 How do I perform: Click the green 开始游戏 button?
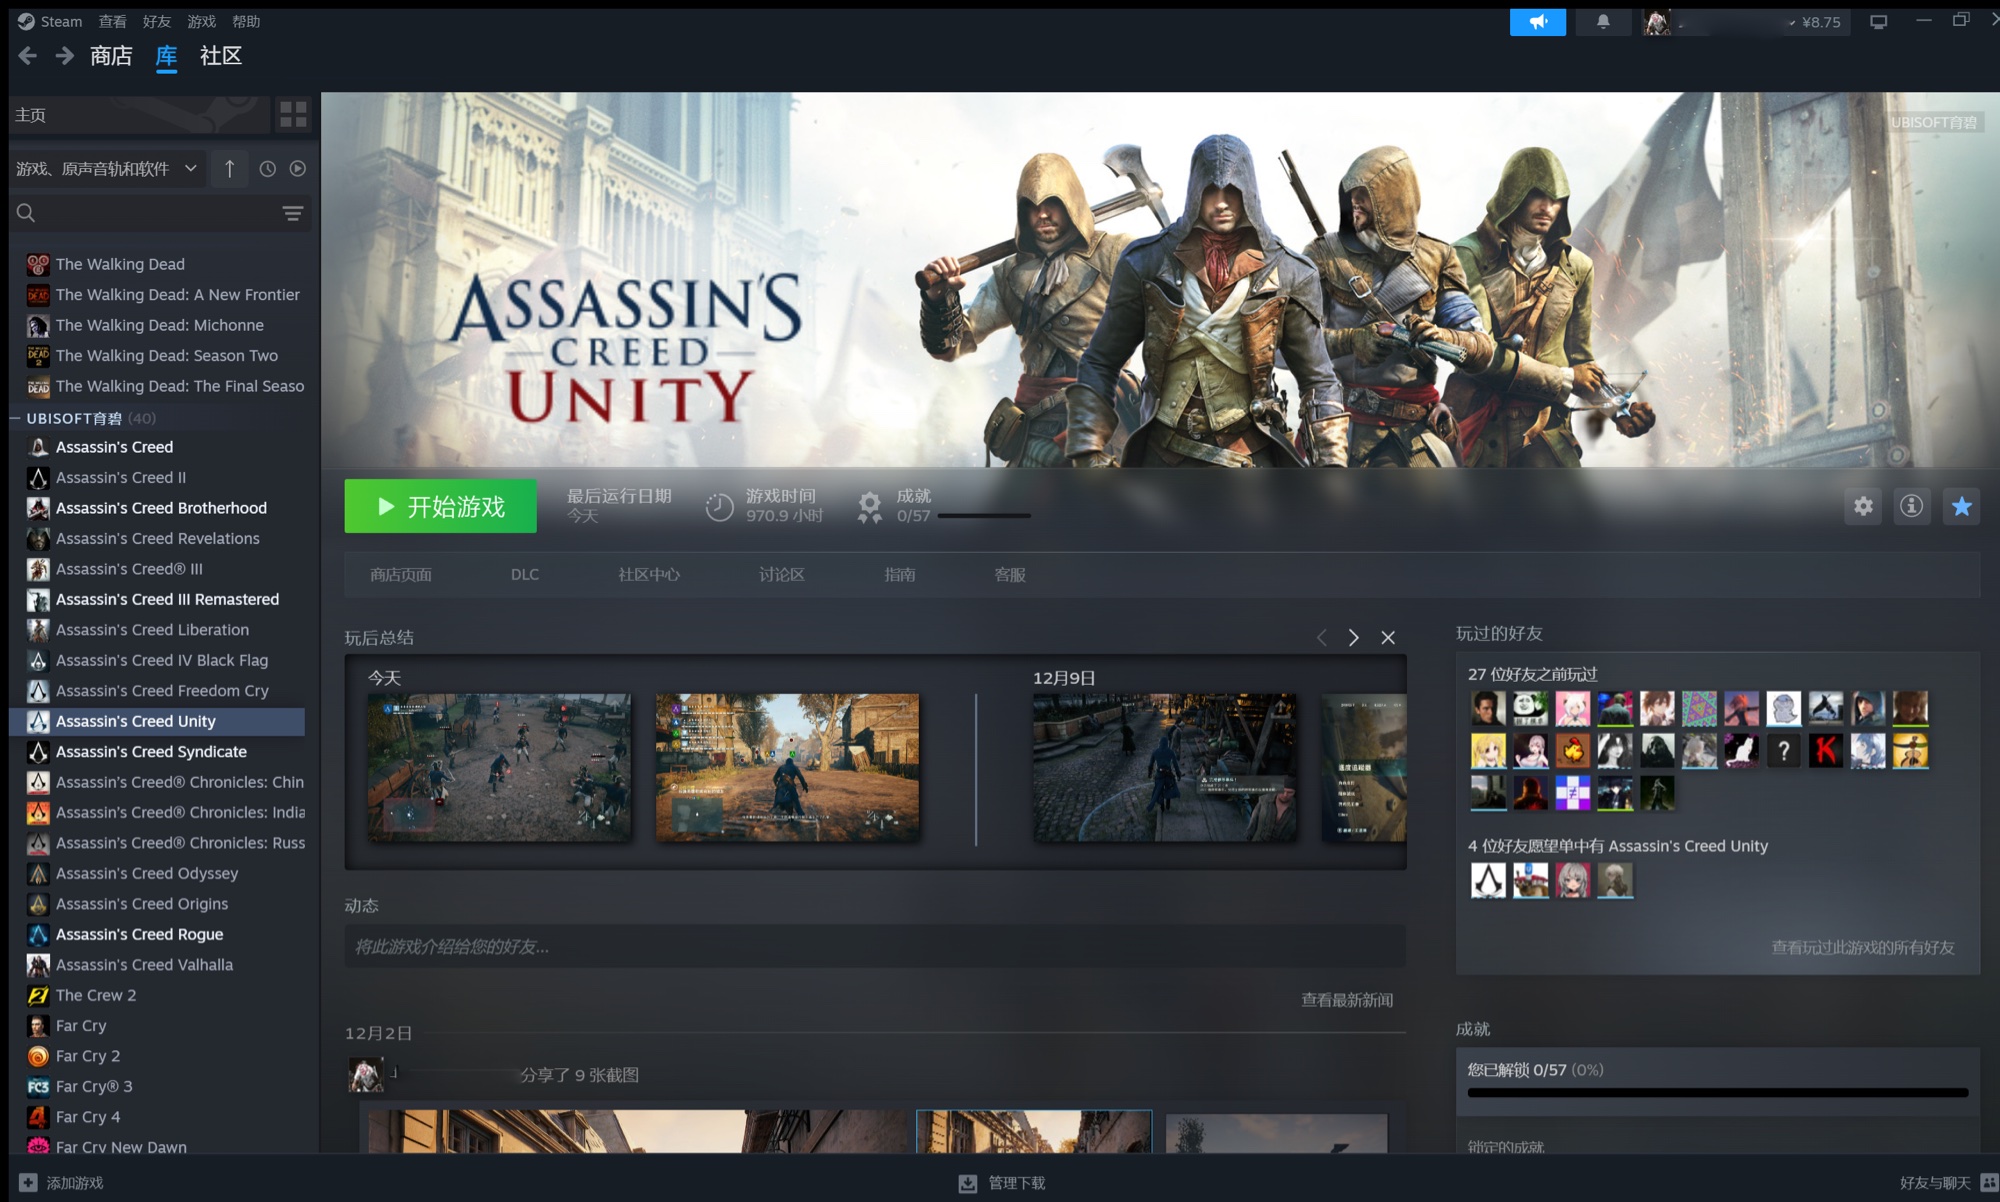440,506
